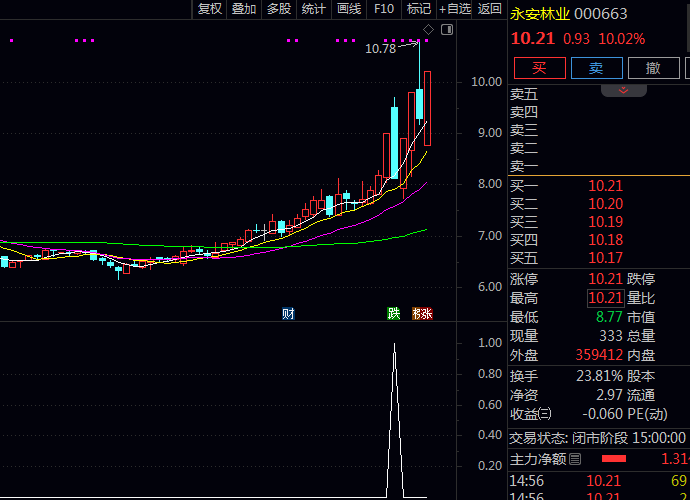Click the stock code 000663
This screenshot has height=500, width=690.
point(601,14)
